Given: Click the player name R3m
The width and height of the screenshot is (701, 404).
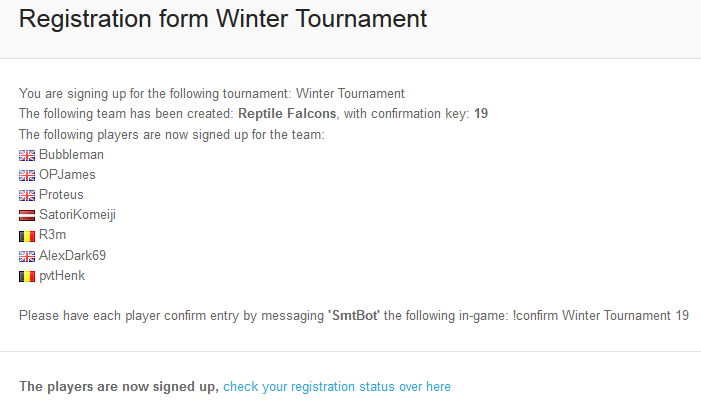Looking at the screenshot, I should coord(53,235).
